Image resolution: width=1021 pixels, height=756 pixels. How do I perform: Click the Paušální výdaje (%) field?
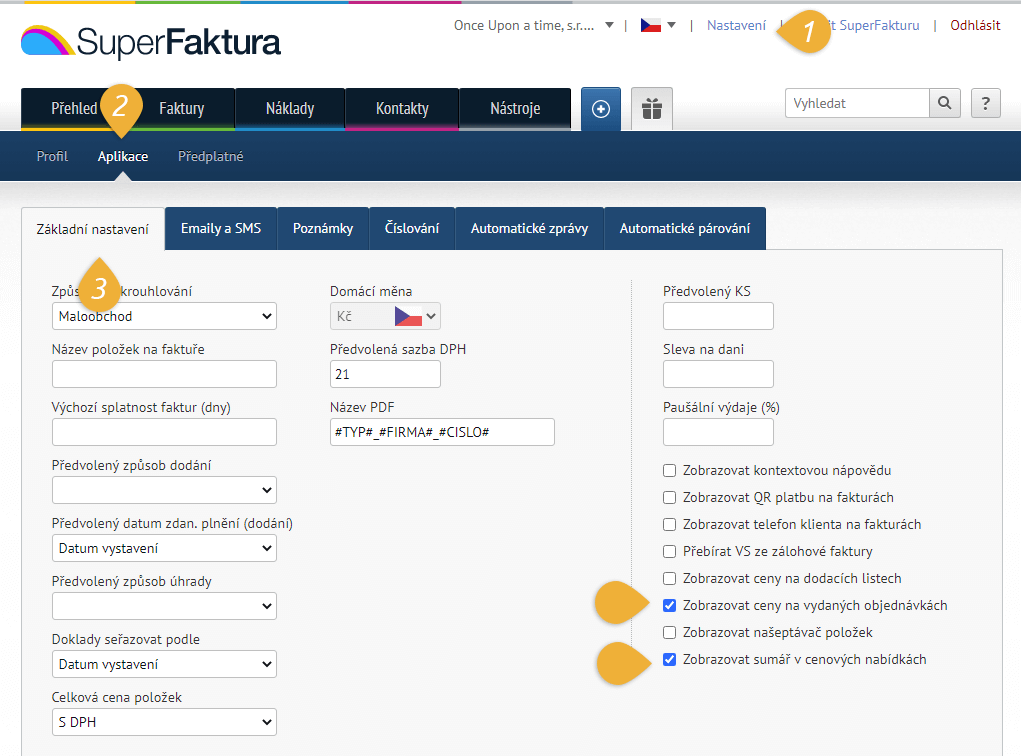[x=718, y=432]
